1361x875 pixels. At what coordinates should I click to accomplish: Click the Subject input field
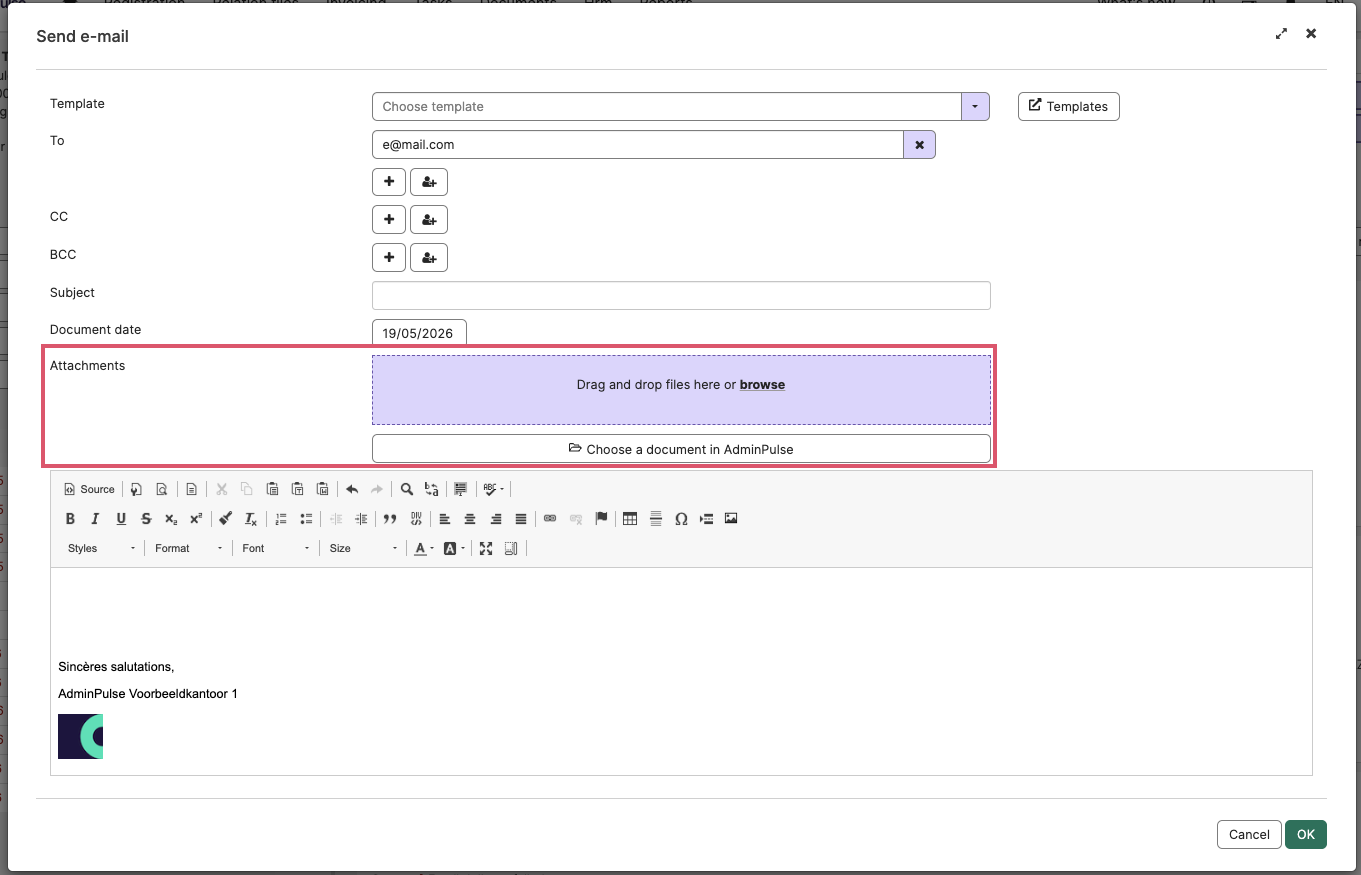(681, 296)
